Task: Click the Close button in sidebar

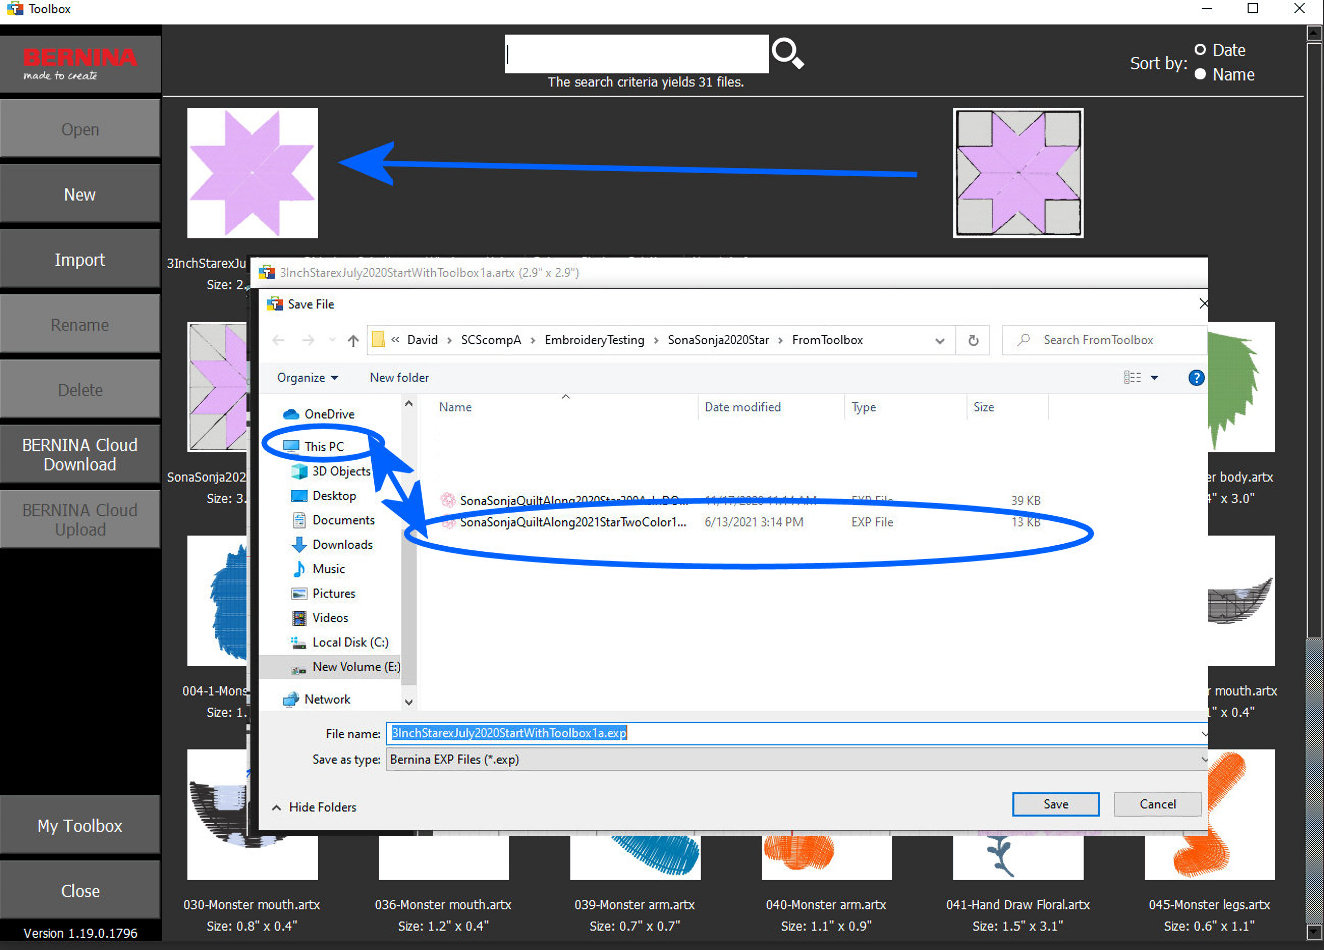Action: pyautogui.click(x=80, y=890)
